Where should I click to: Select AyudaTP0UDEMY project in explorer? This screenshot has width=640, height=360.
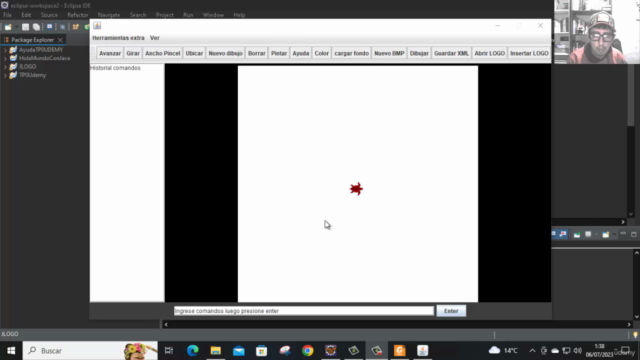pos(40,50)
